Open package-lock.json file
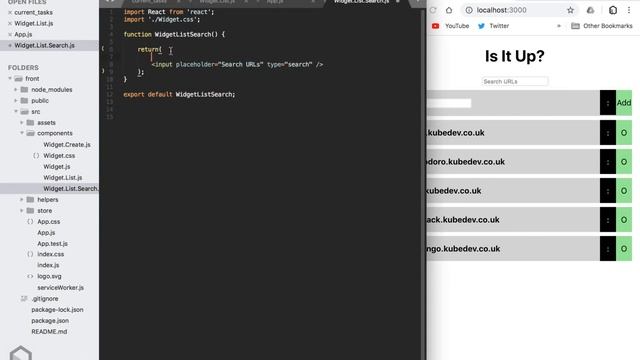This screenshot has width=640, height=360. pyautogui.click(x=57, y=310)
